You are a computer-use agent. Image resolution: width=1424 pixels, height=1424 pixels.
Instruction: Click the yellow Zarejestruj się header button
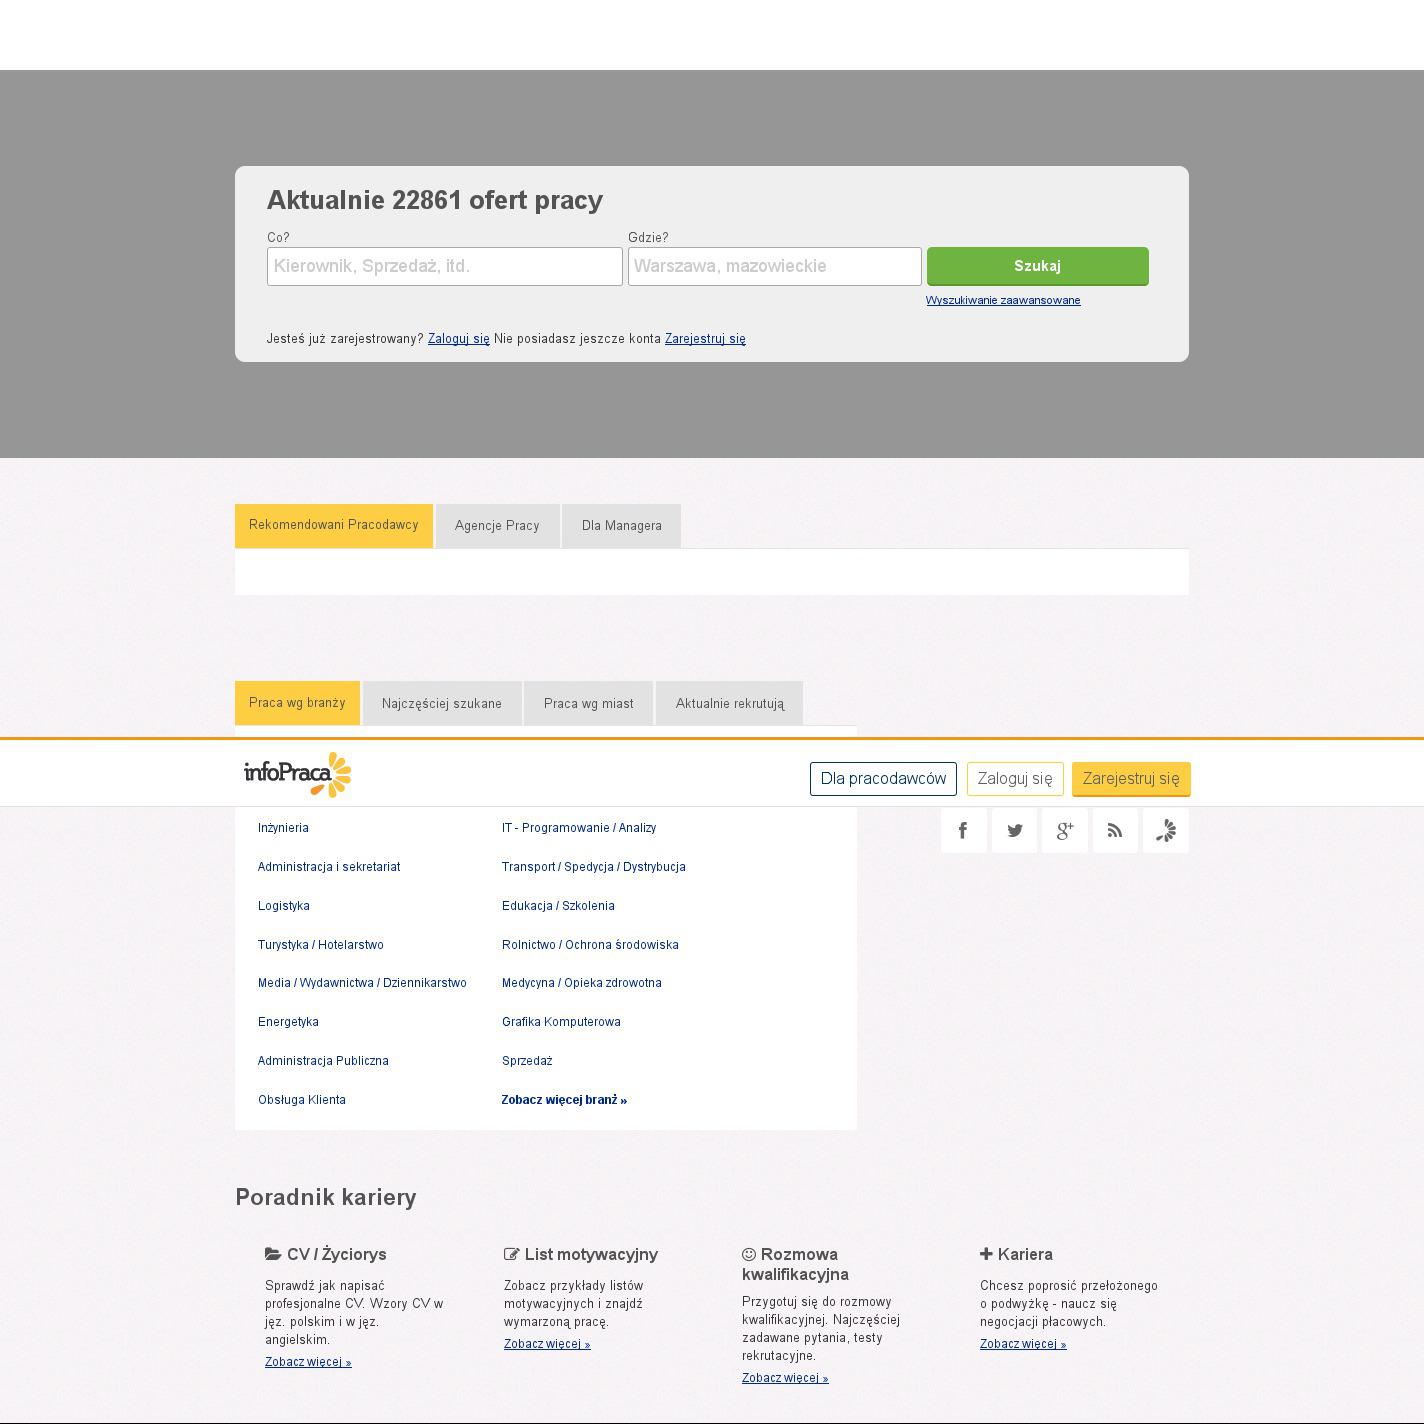(x=1130, y=779)
